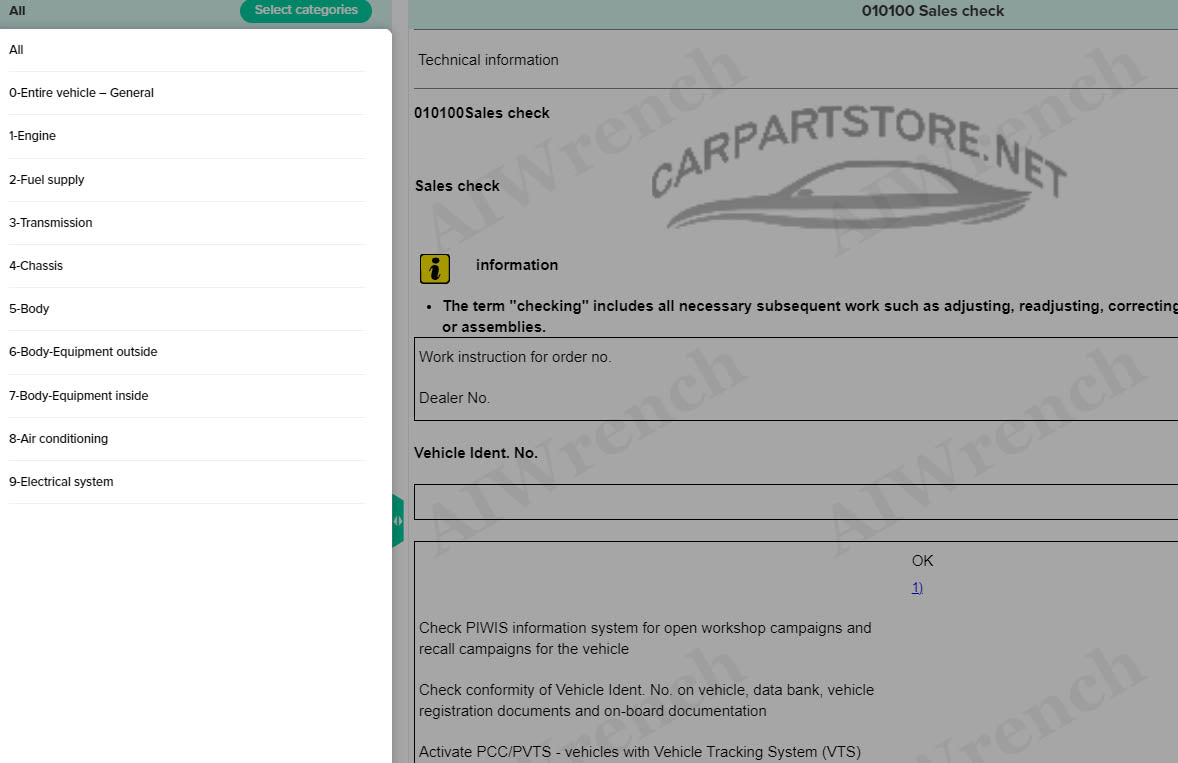Pick 7-Body-Equipment inside option
The width and height of the screenshot is (1178, 763).
(79, 396)
